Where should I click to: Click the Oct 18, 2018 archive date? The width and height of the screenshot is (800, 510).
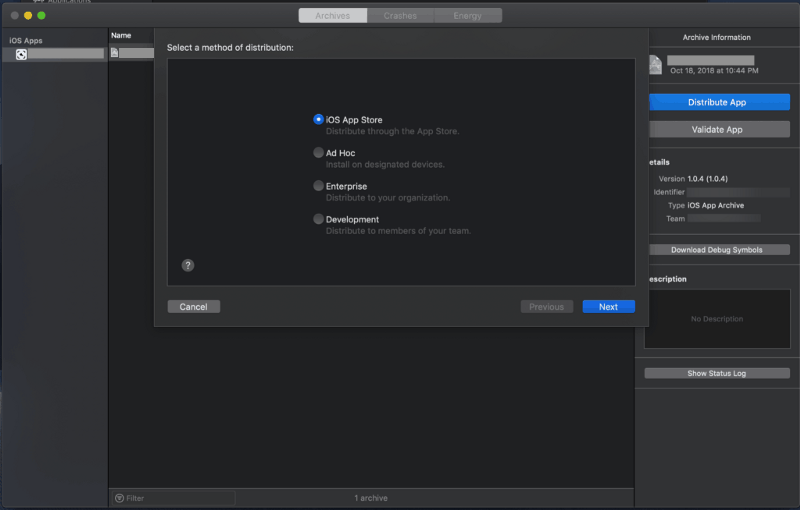714,70
